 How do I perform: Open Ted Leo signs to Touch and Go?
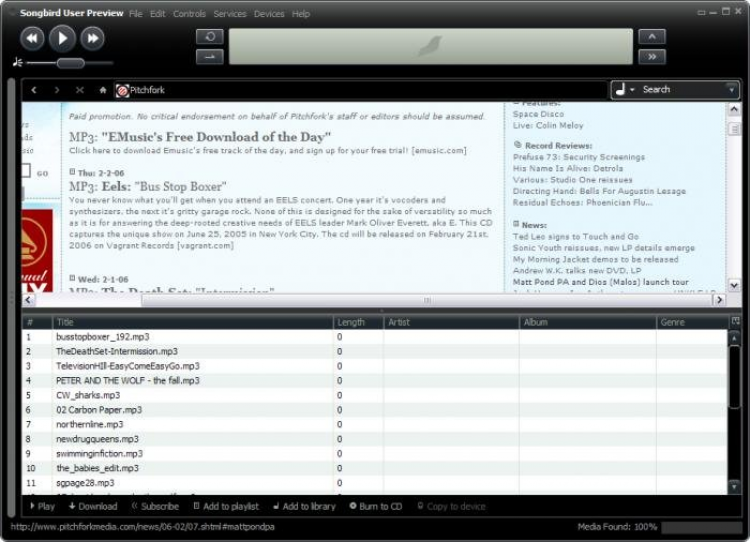pos(575,236)
